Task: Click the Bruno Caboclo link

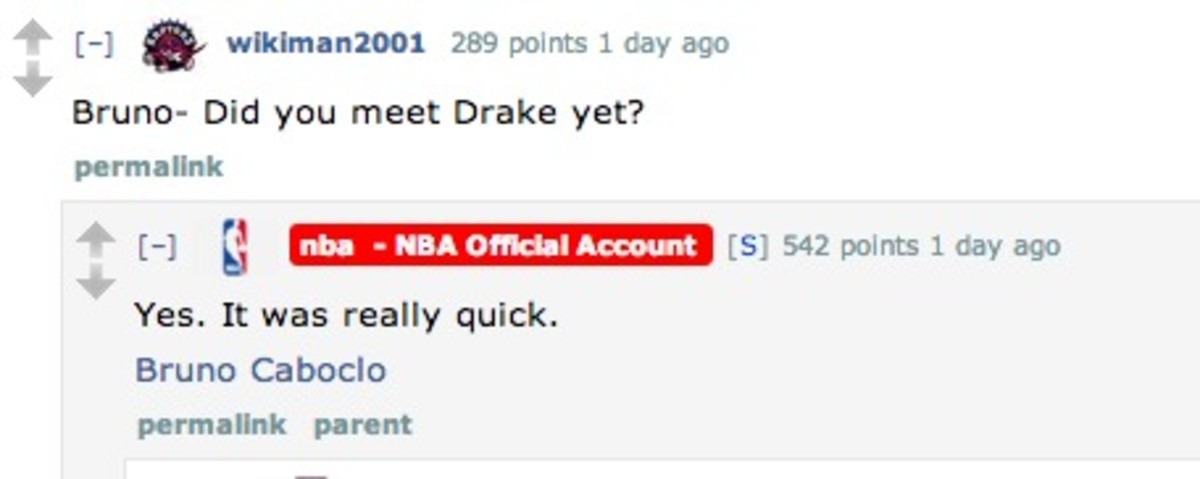Action: 260,370
